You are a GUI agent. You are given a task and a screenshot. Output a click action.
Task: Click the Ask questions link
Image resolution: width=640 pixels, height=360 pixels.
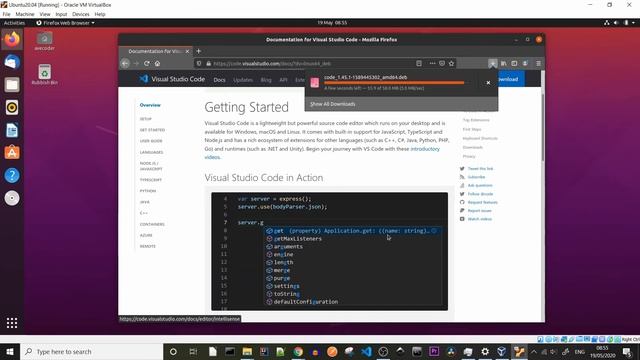(x=480, y=185)
